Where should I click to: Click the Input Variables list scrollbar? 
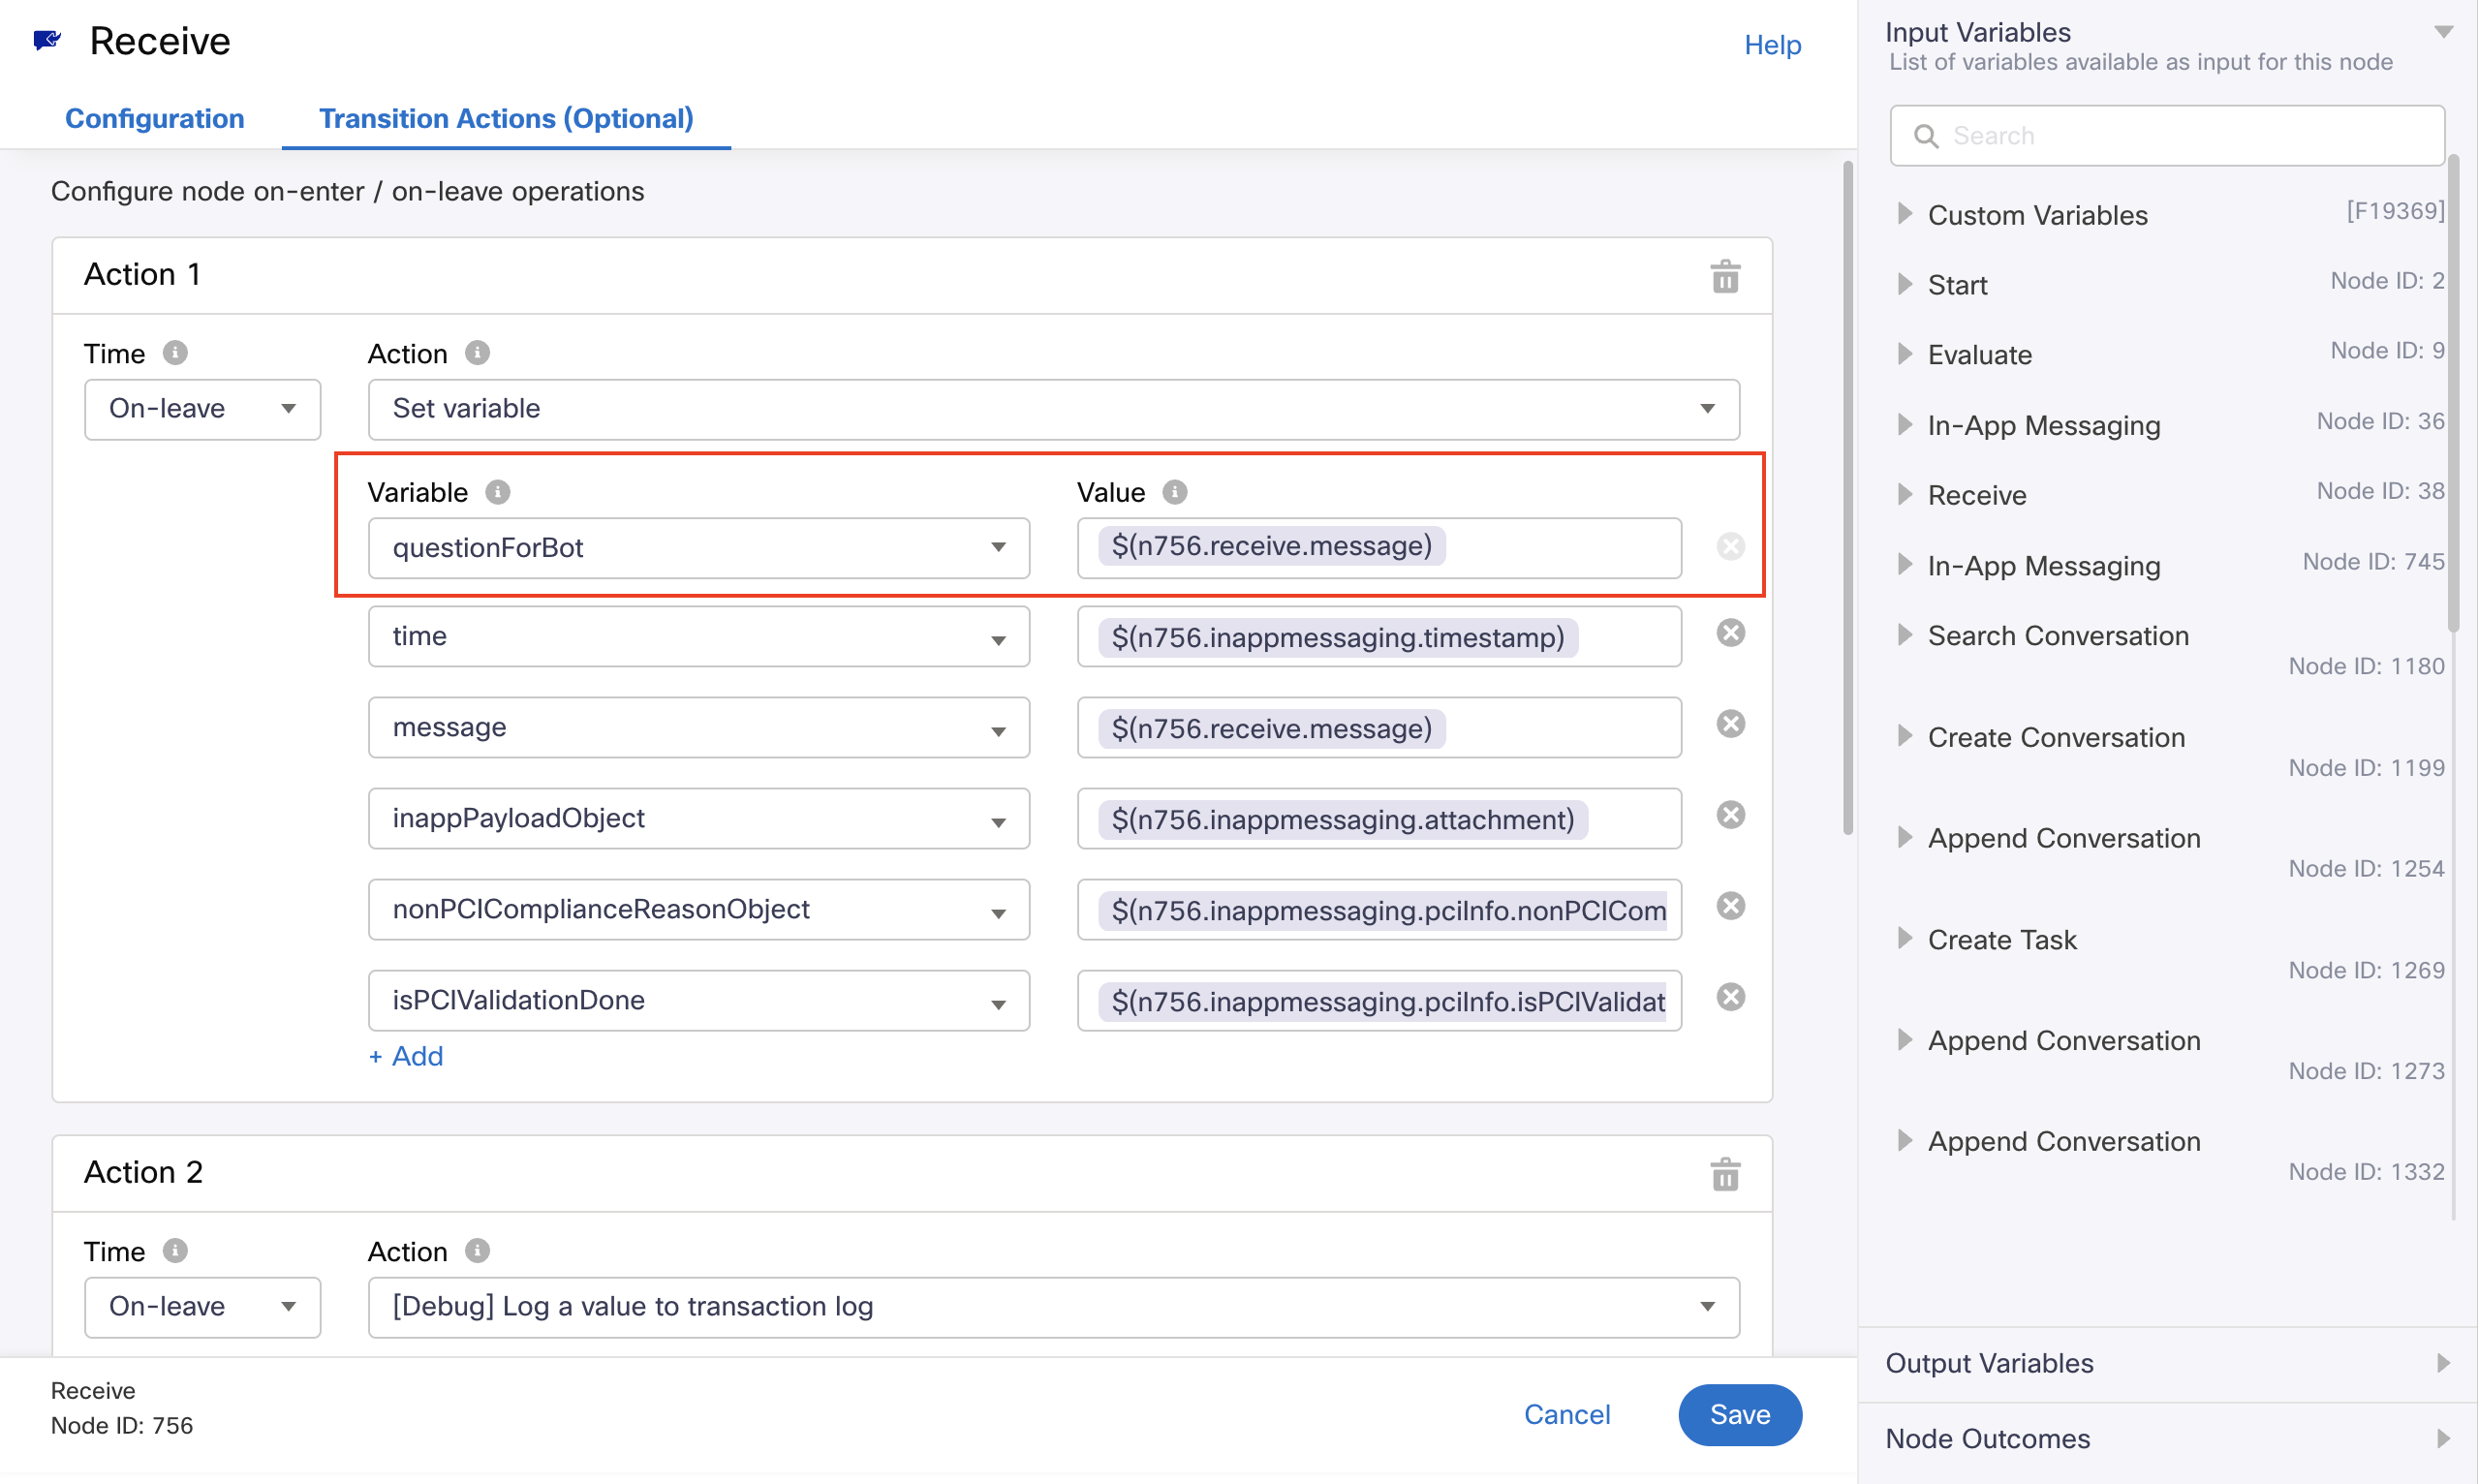point(2453,393)
